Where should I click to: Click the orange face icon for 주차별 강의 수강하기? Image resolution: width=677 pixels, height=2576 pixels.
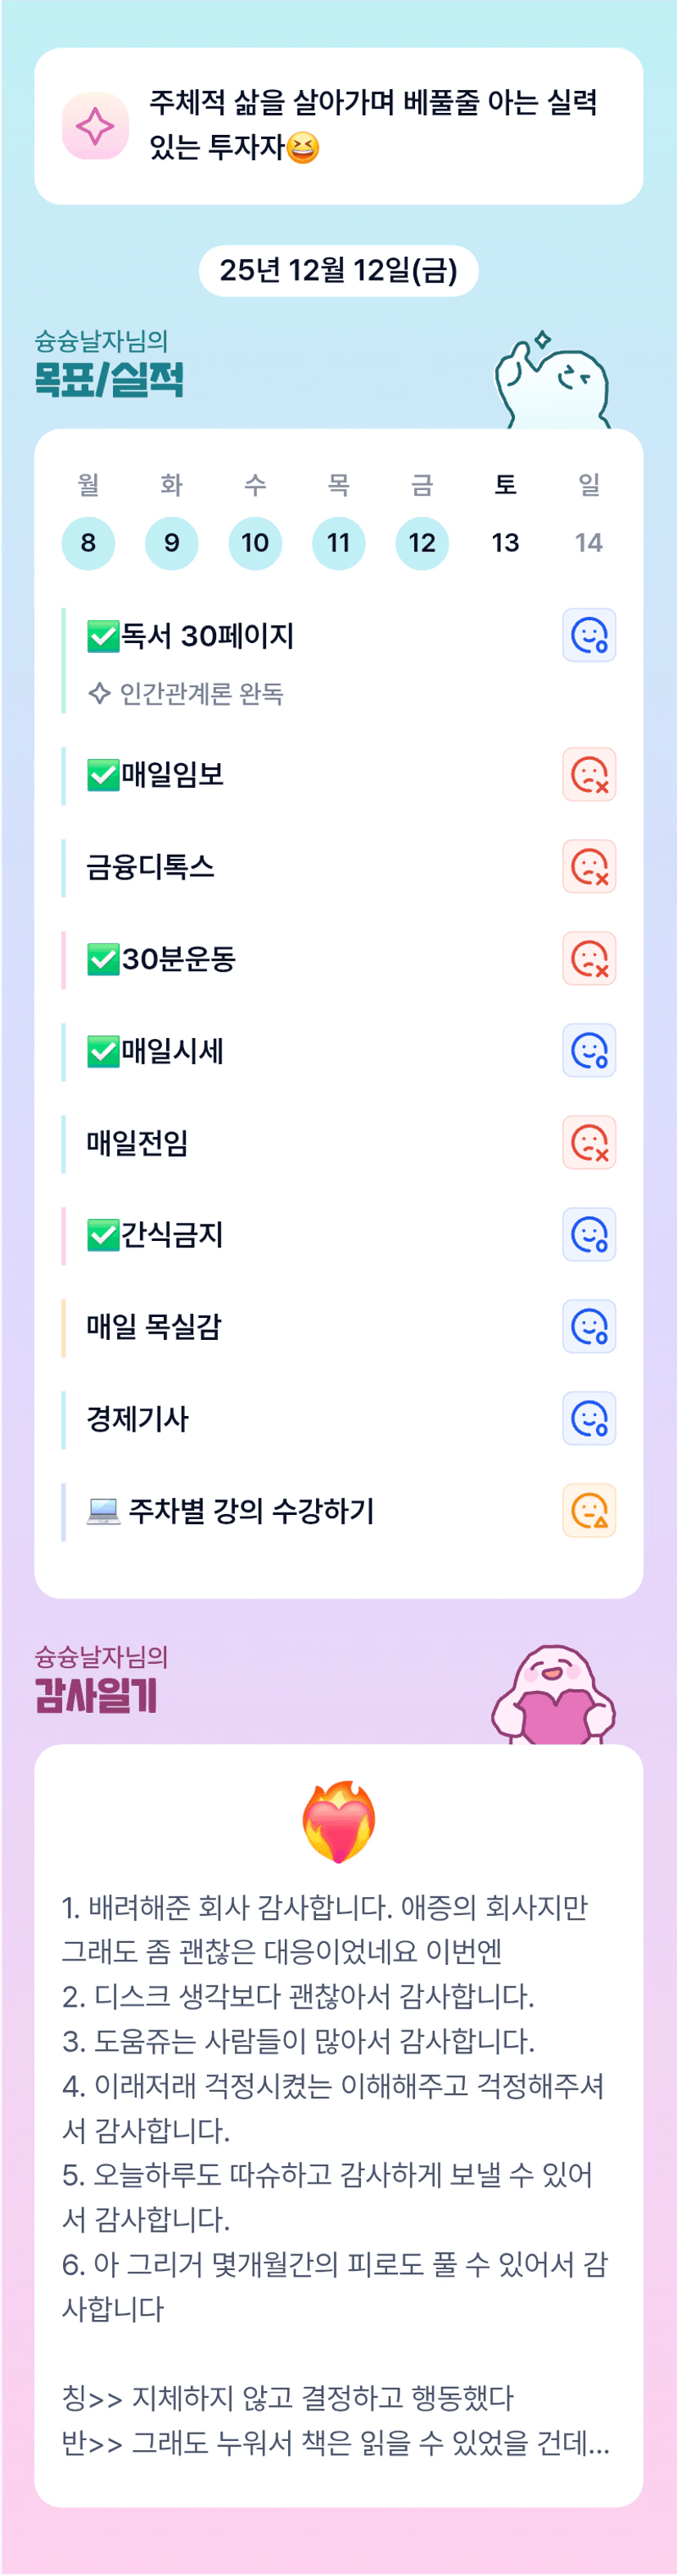[x=588, y=1510]
